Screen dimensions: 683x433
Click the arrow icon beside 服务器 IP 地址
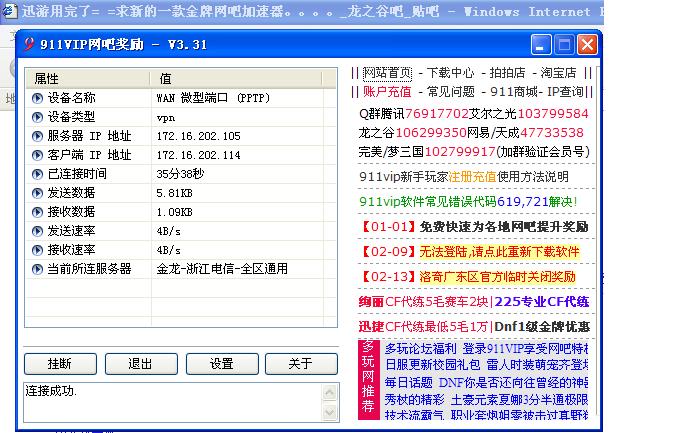[x=37, y=136]
